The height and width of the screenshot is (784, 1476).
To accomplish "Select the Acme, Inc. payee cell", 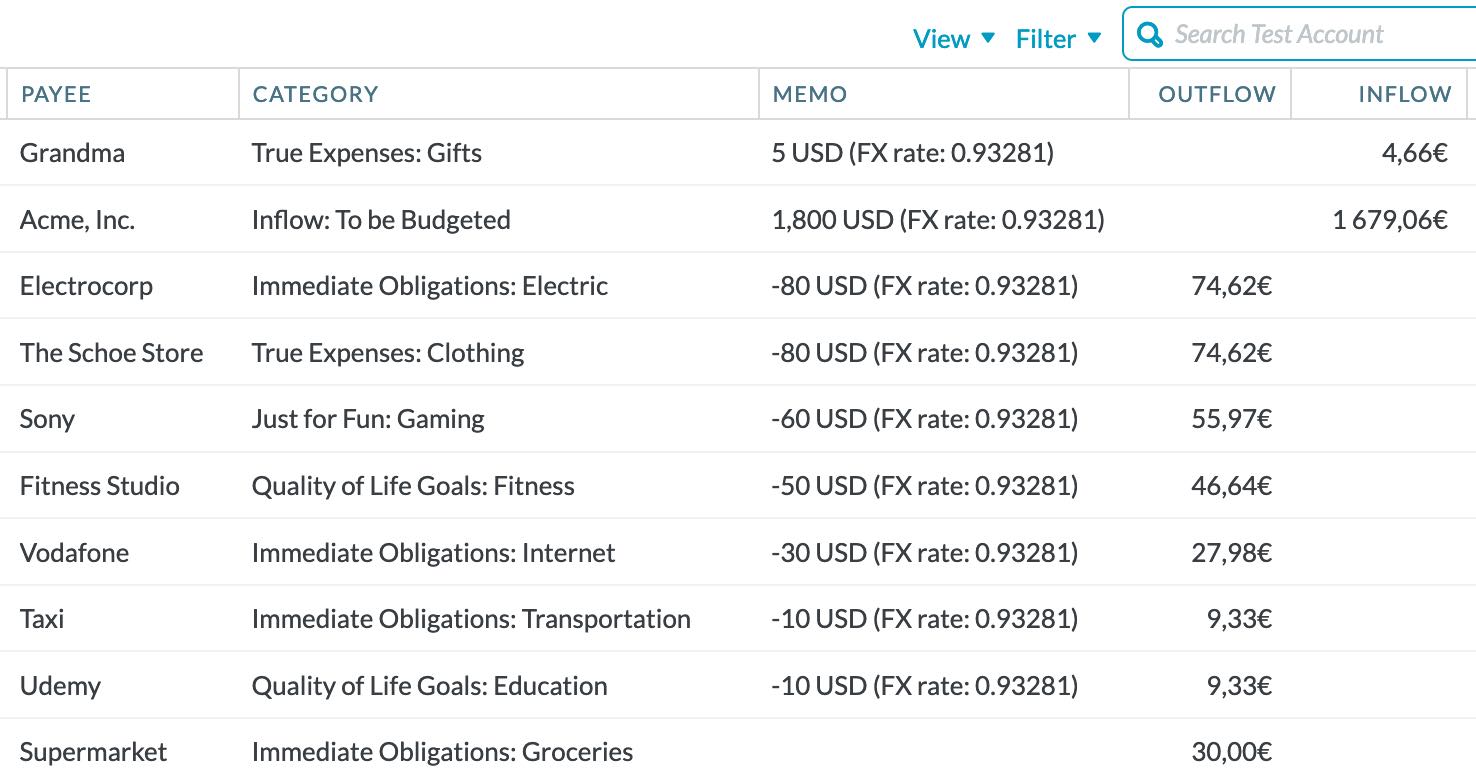I will pos(77,220).
